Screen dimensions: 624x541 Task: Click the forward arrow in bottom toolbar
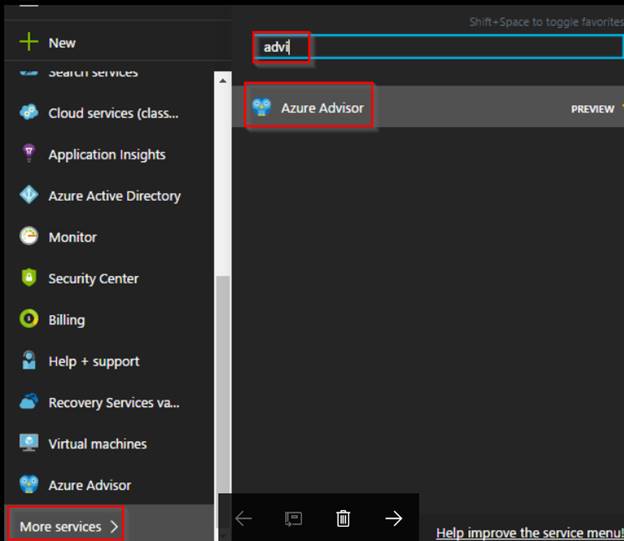(x=394, y=518)
